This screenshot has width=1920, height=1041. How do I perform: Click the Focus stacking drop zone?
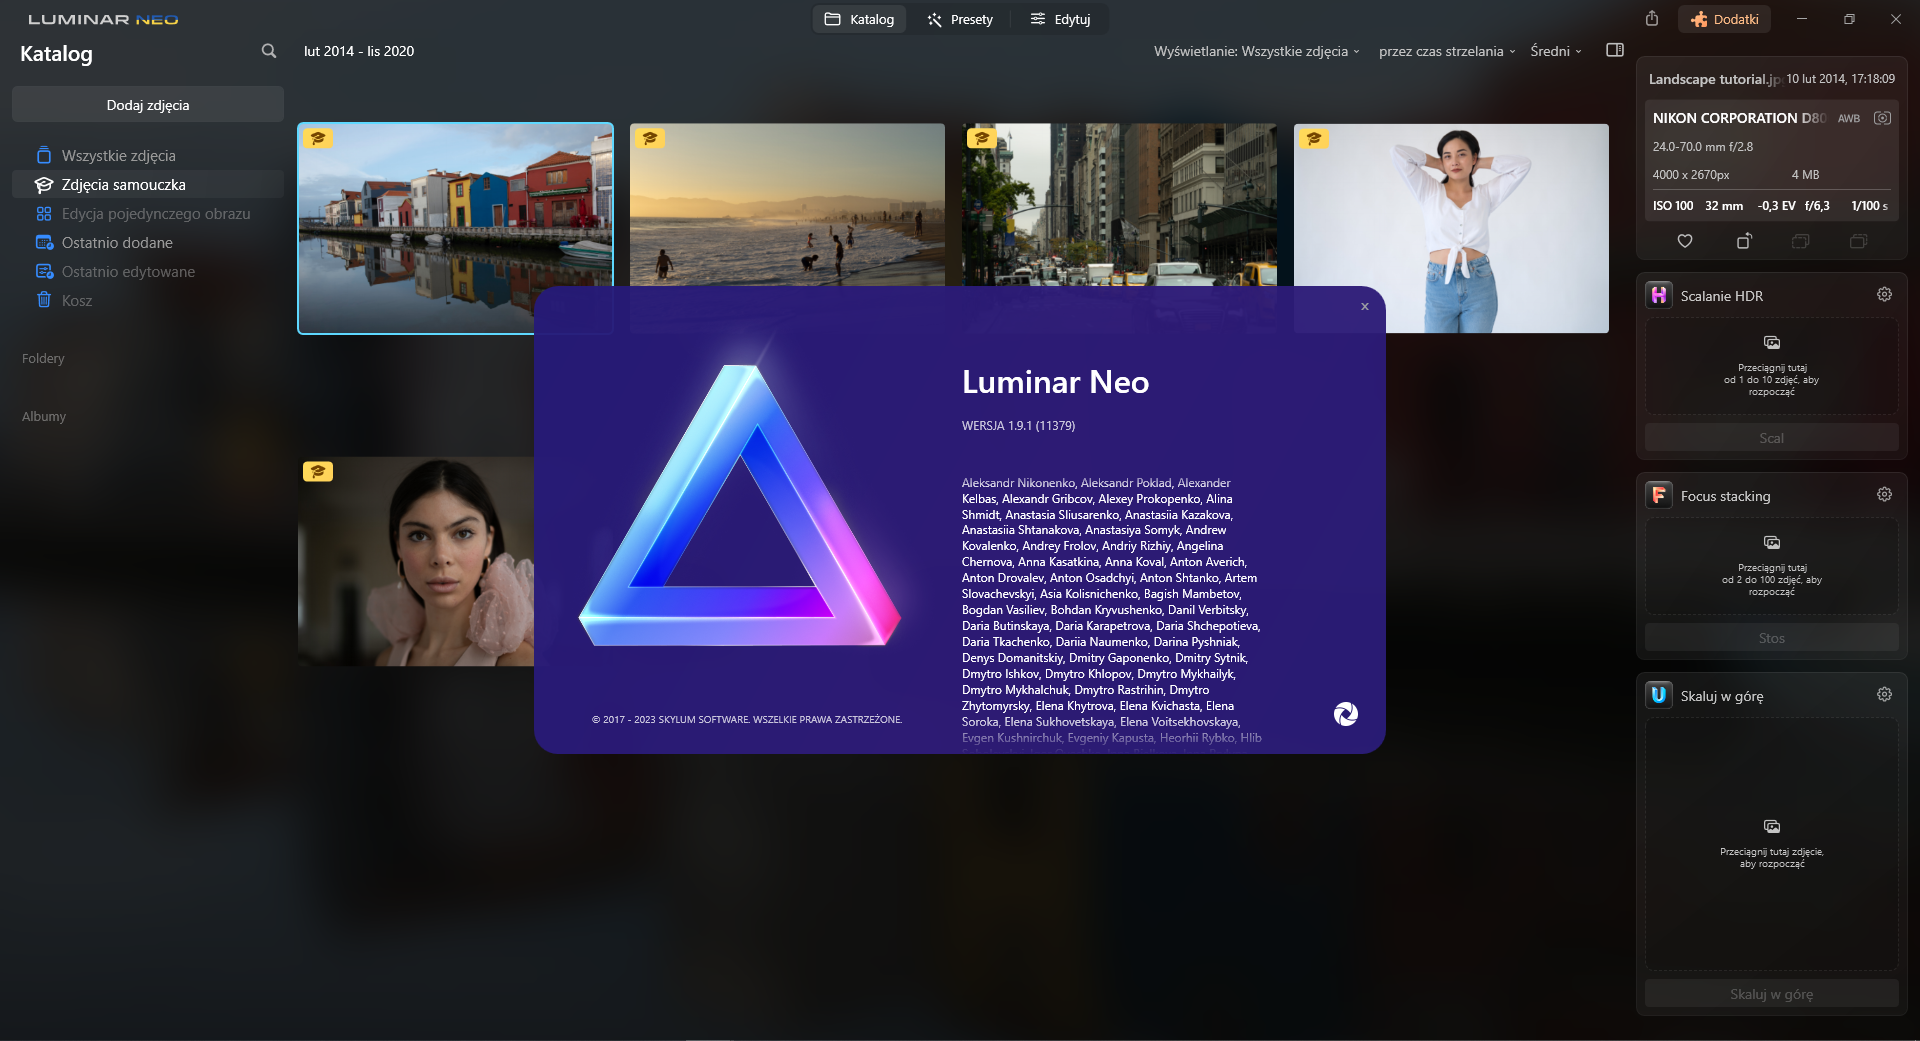pos(1771,566)
